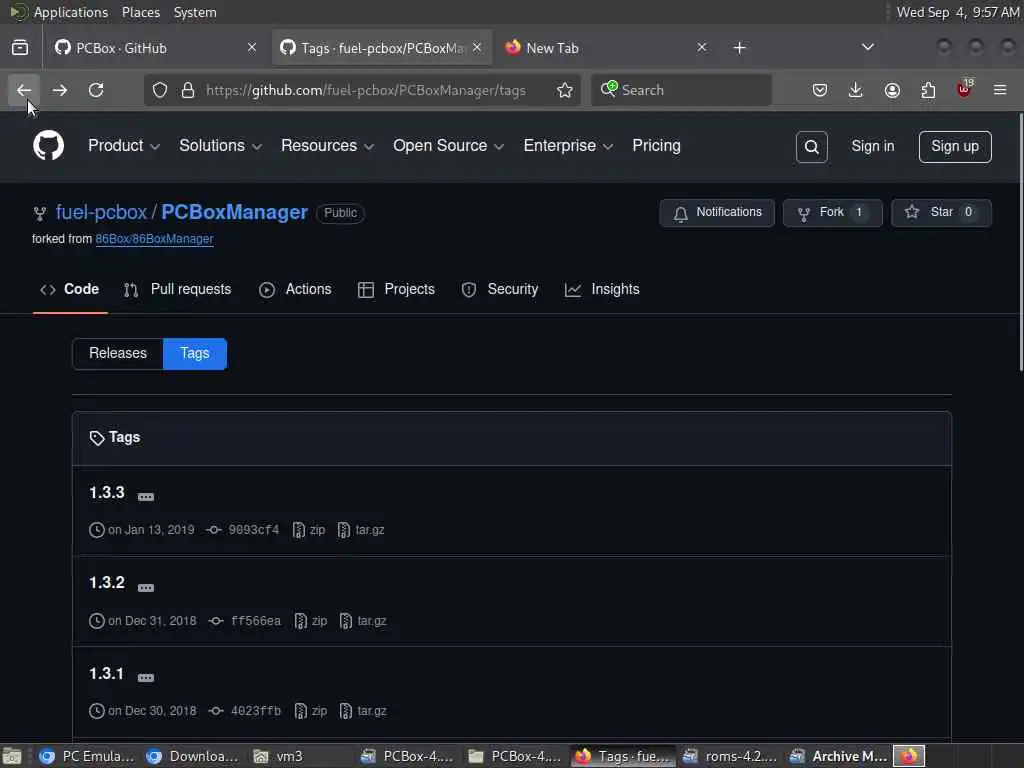Go to the GitHub homepage logo
Screen dimensions: 1024x768
coord(48,146)
